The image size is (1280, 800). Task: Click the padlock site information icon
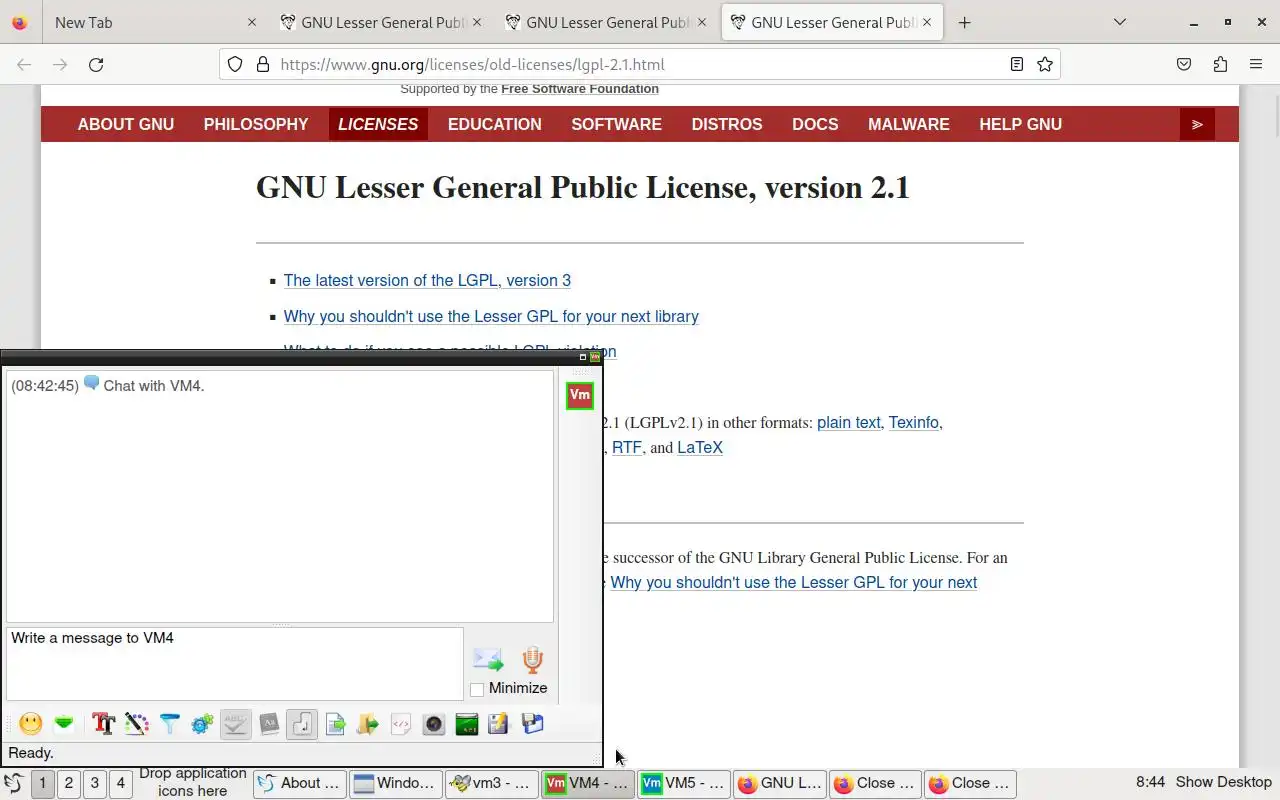point(263,64)
